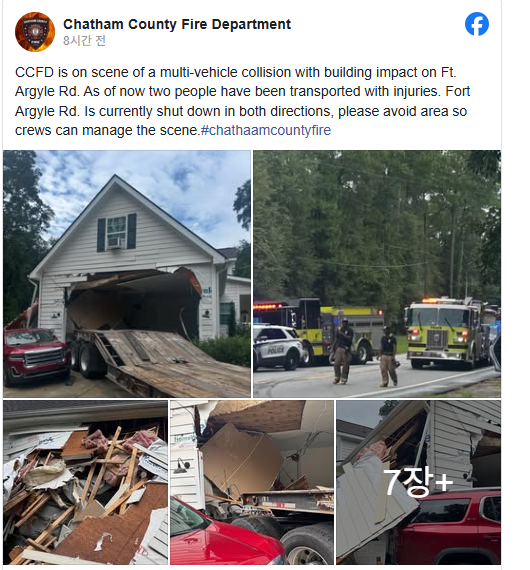Open photo of red car under trailer
The width and height of the screenshot is (530, 570).
pyautogui.click(x=252, y=482)
